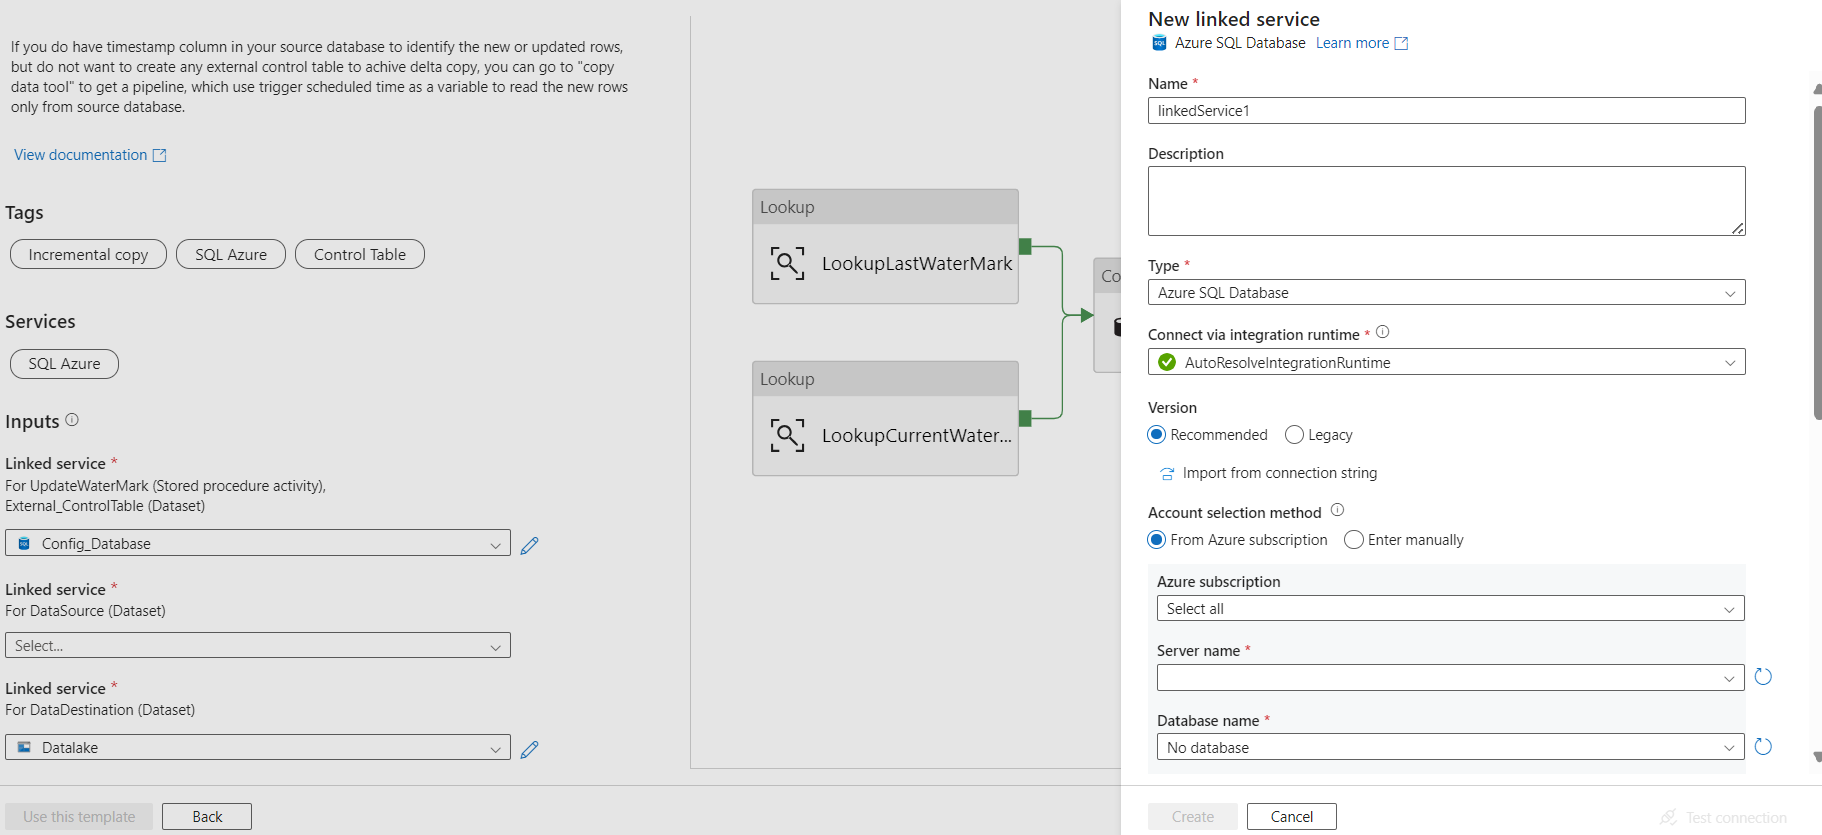Click the Inputs info icon
This screenshot has height=835, width=1822.
pos(72,420)
